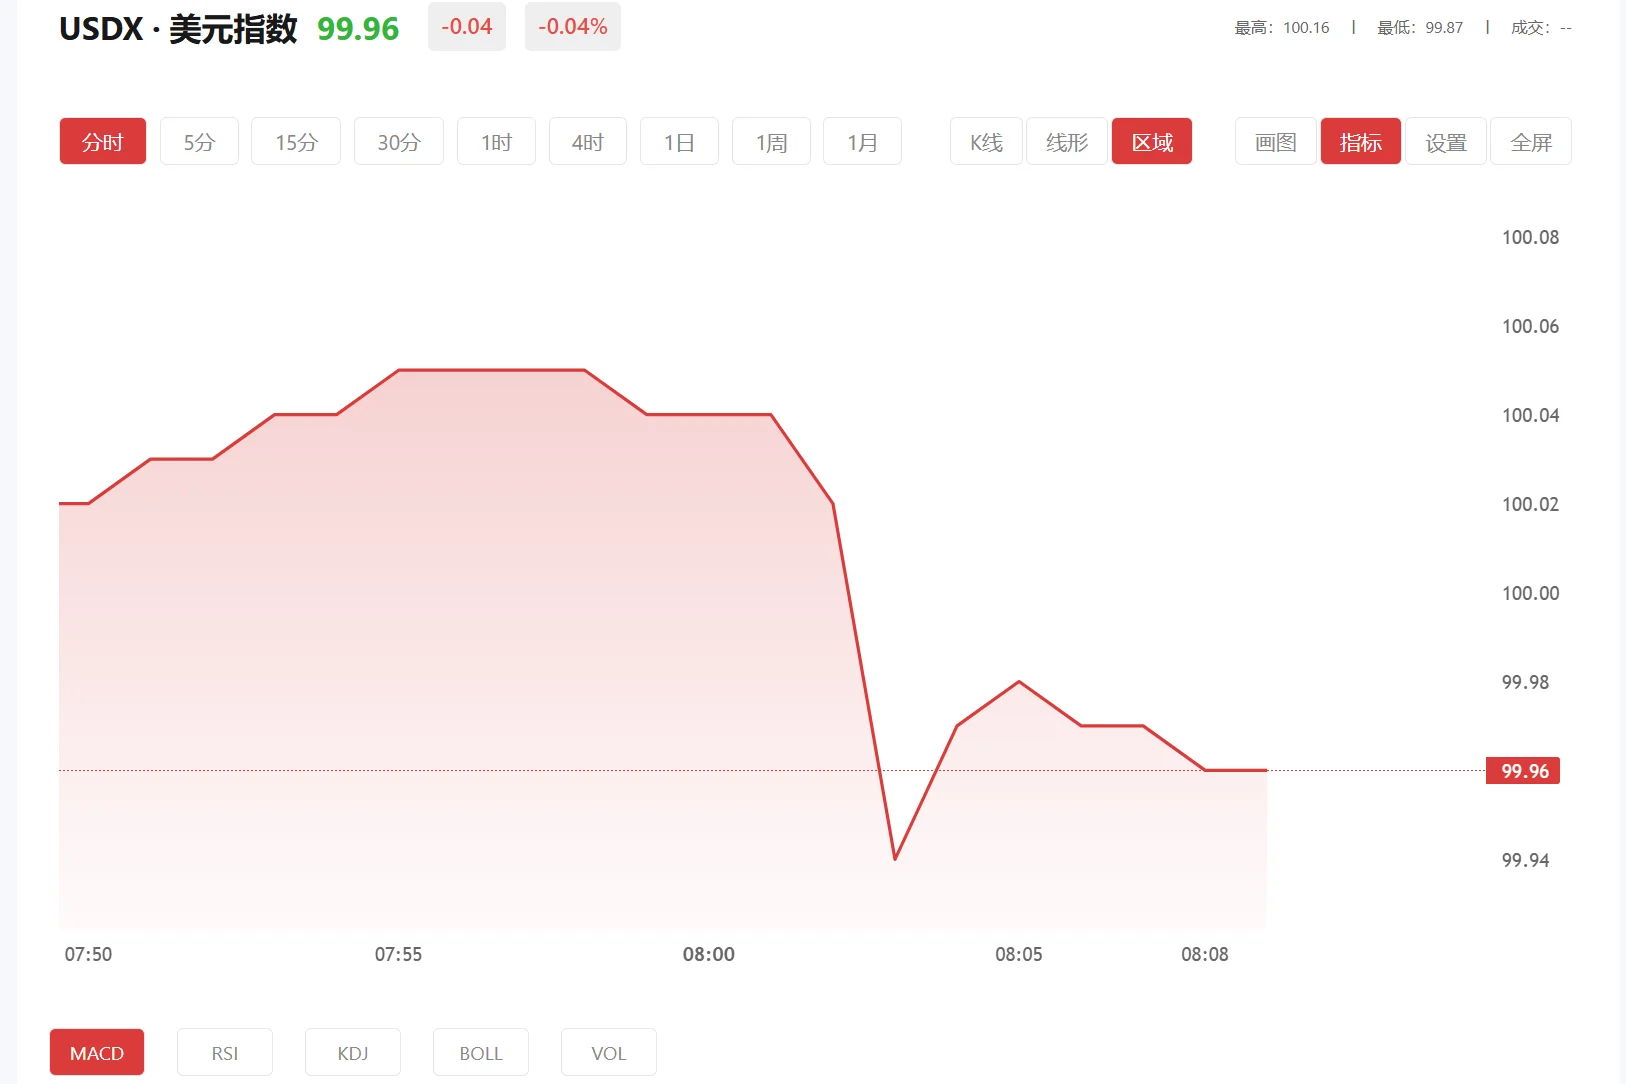Switch to the 5分 timeframe

[199, 142]
